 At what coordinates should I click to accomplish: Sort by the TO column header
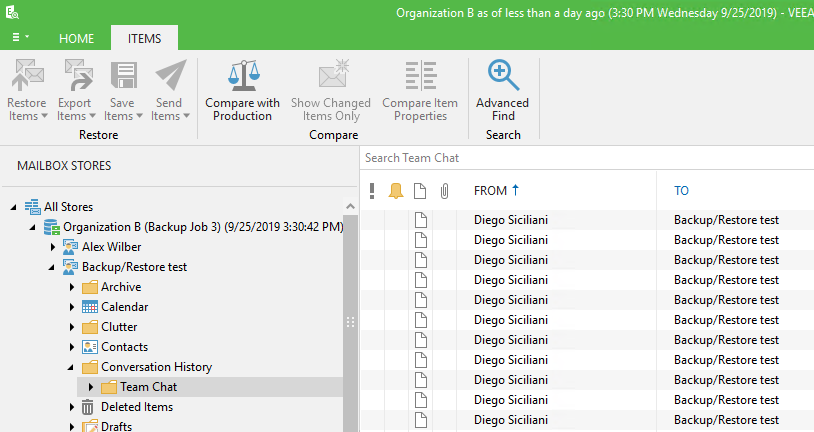click(x=681, y=191)
